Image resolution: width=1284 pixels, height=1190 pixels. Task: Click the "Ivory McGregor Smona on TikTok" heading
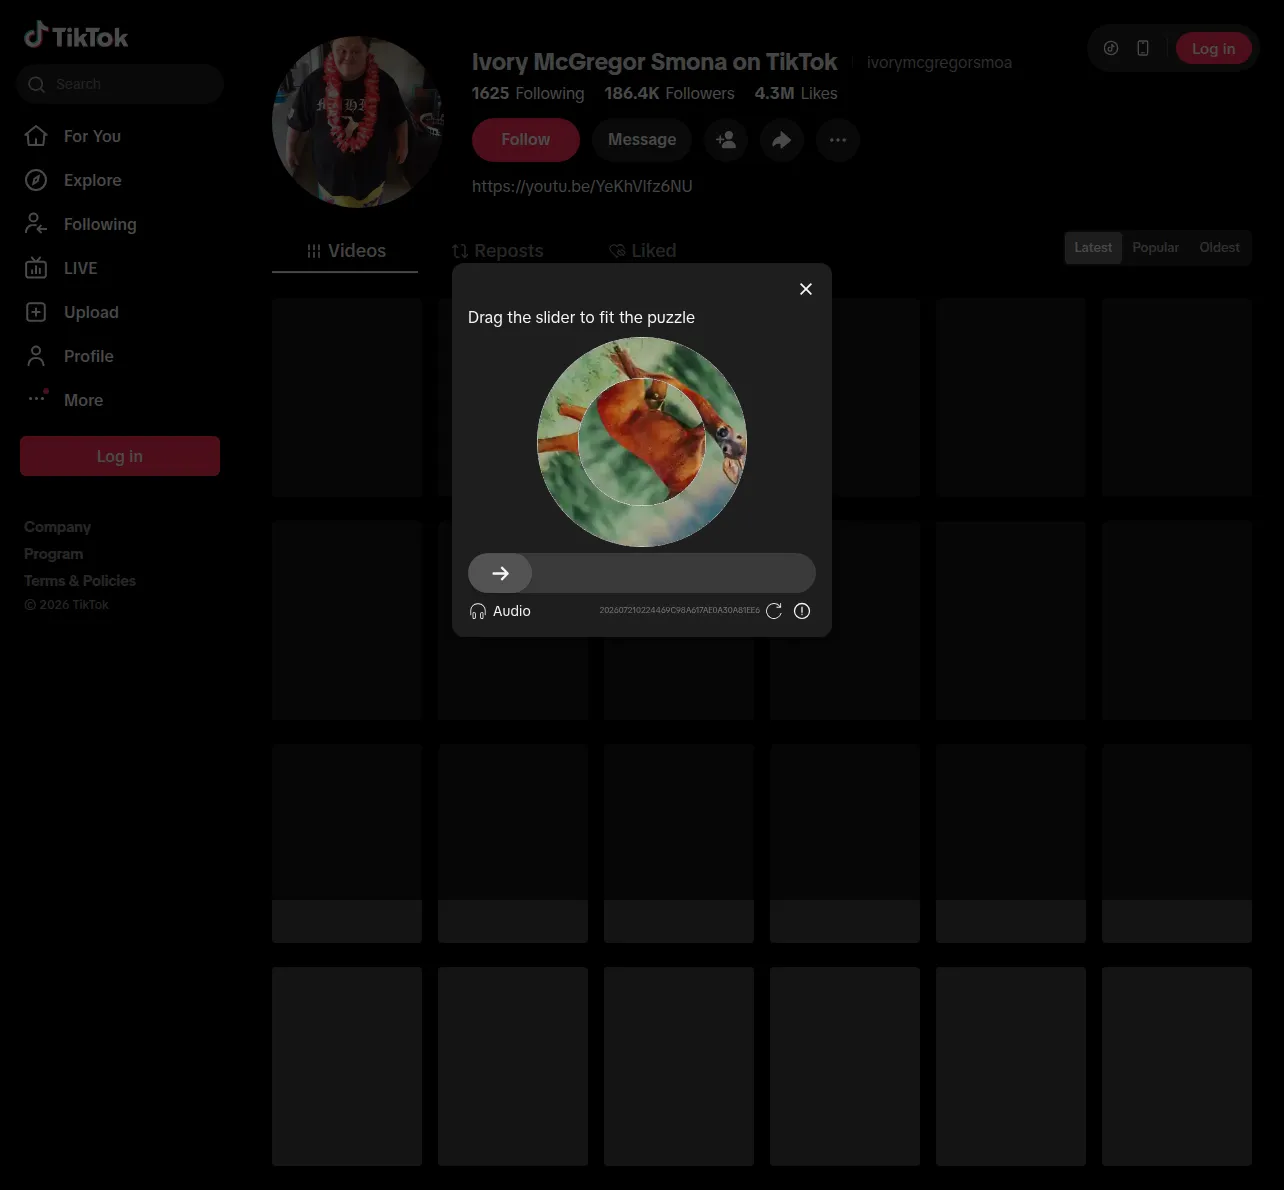point(654,62)
